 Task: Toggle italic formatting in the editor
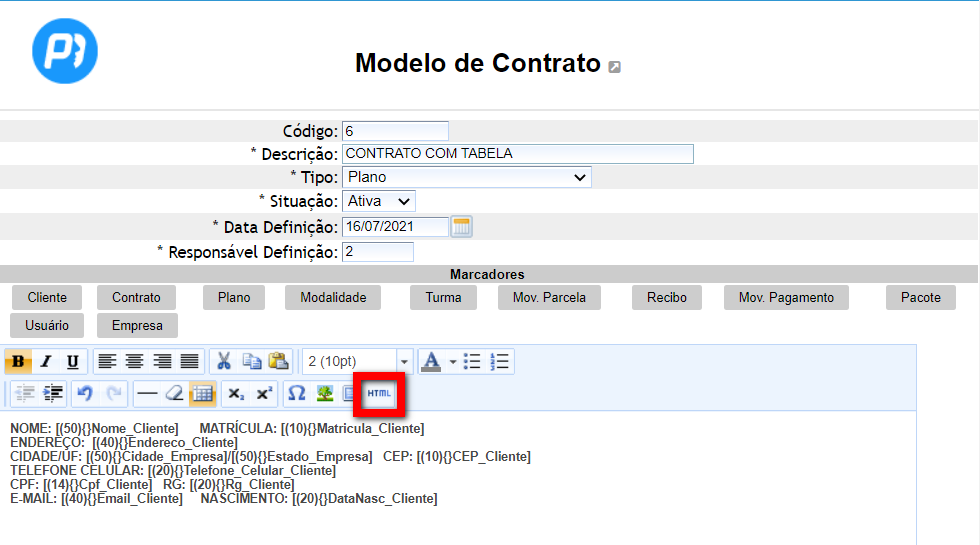45,362
